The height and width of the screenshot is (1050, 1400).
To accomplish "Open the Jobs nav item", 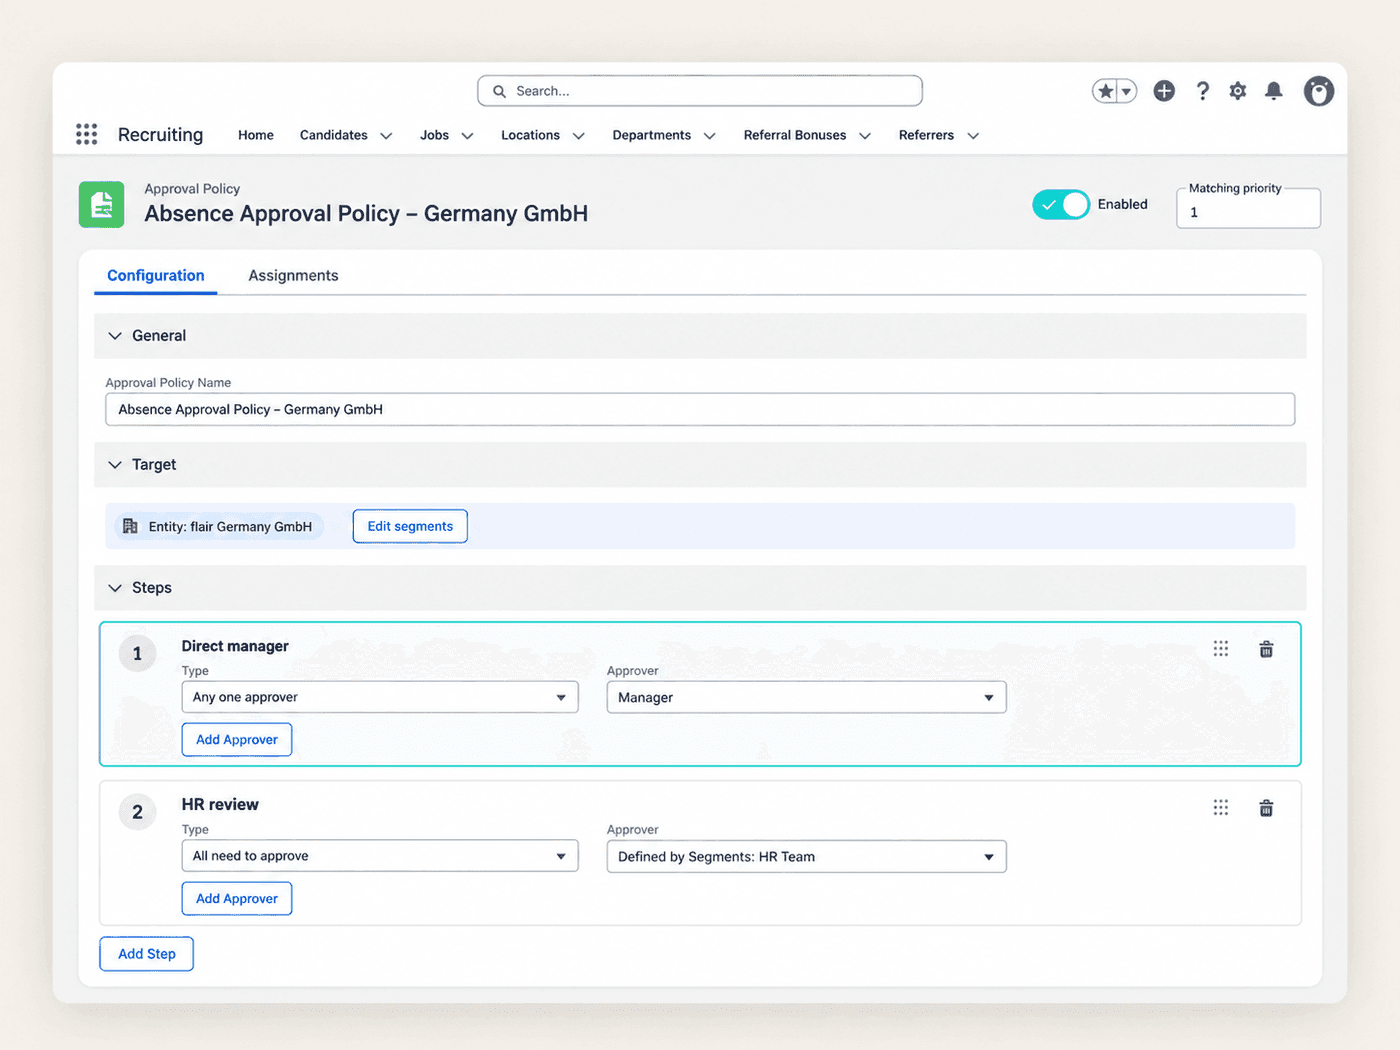I will tap(434, 135).
